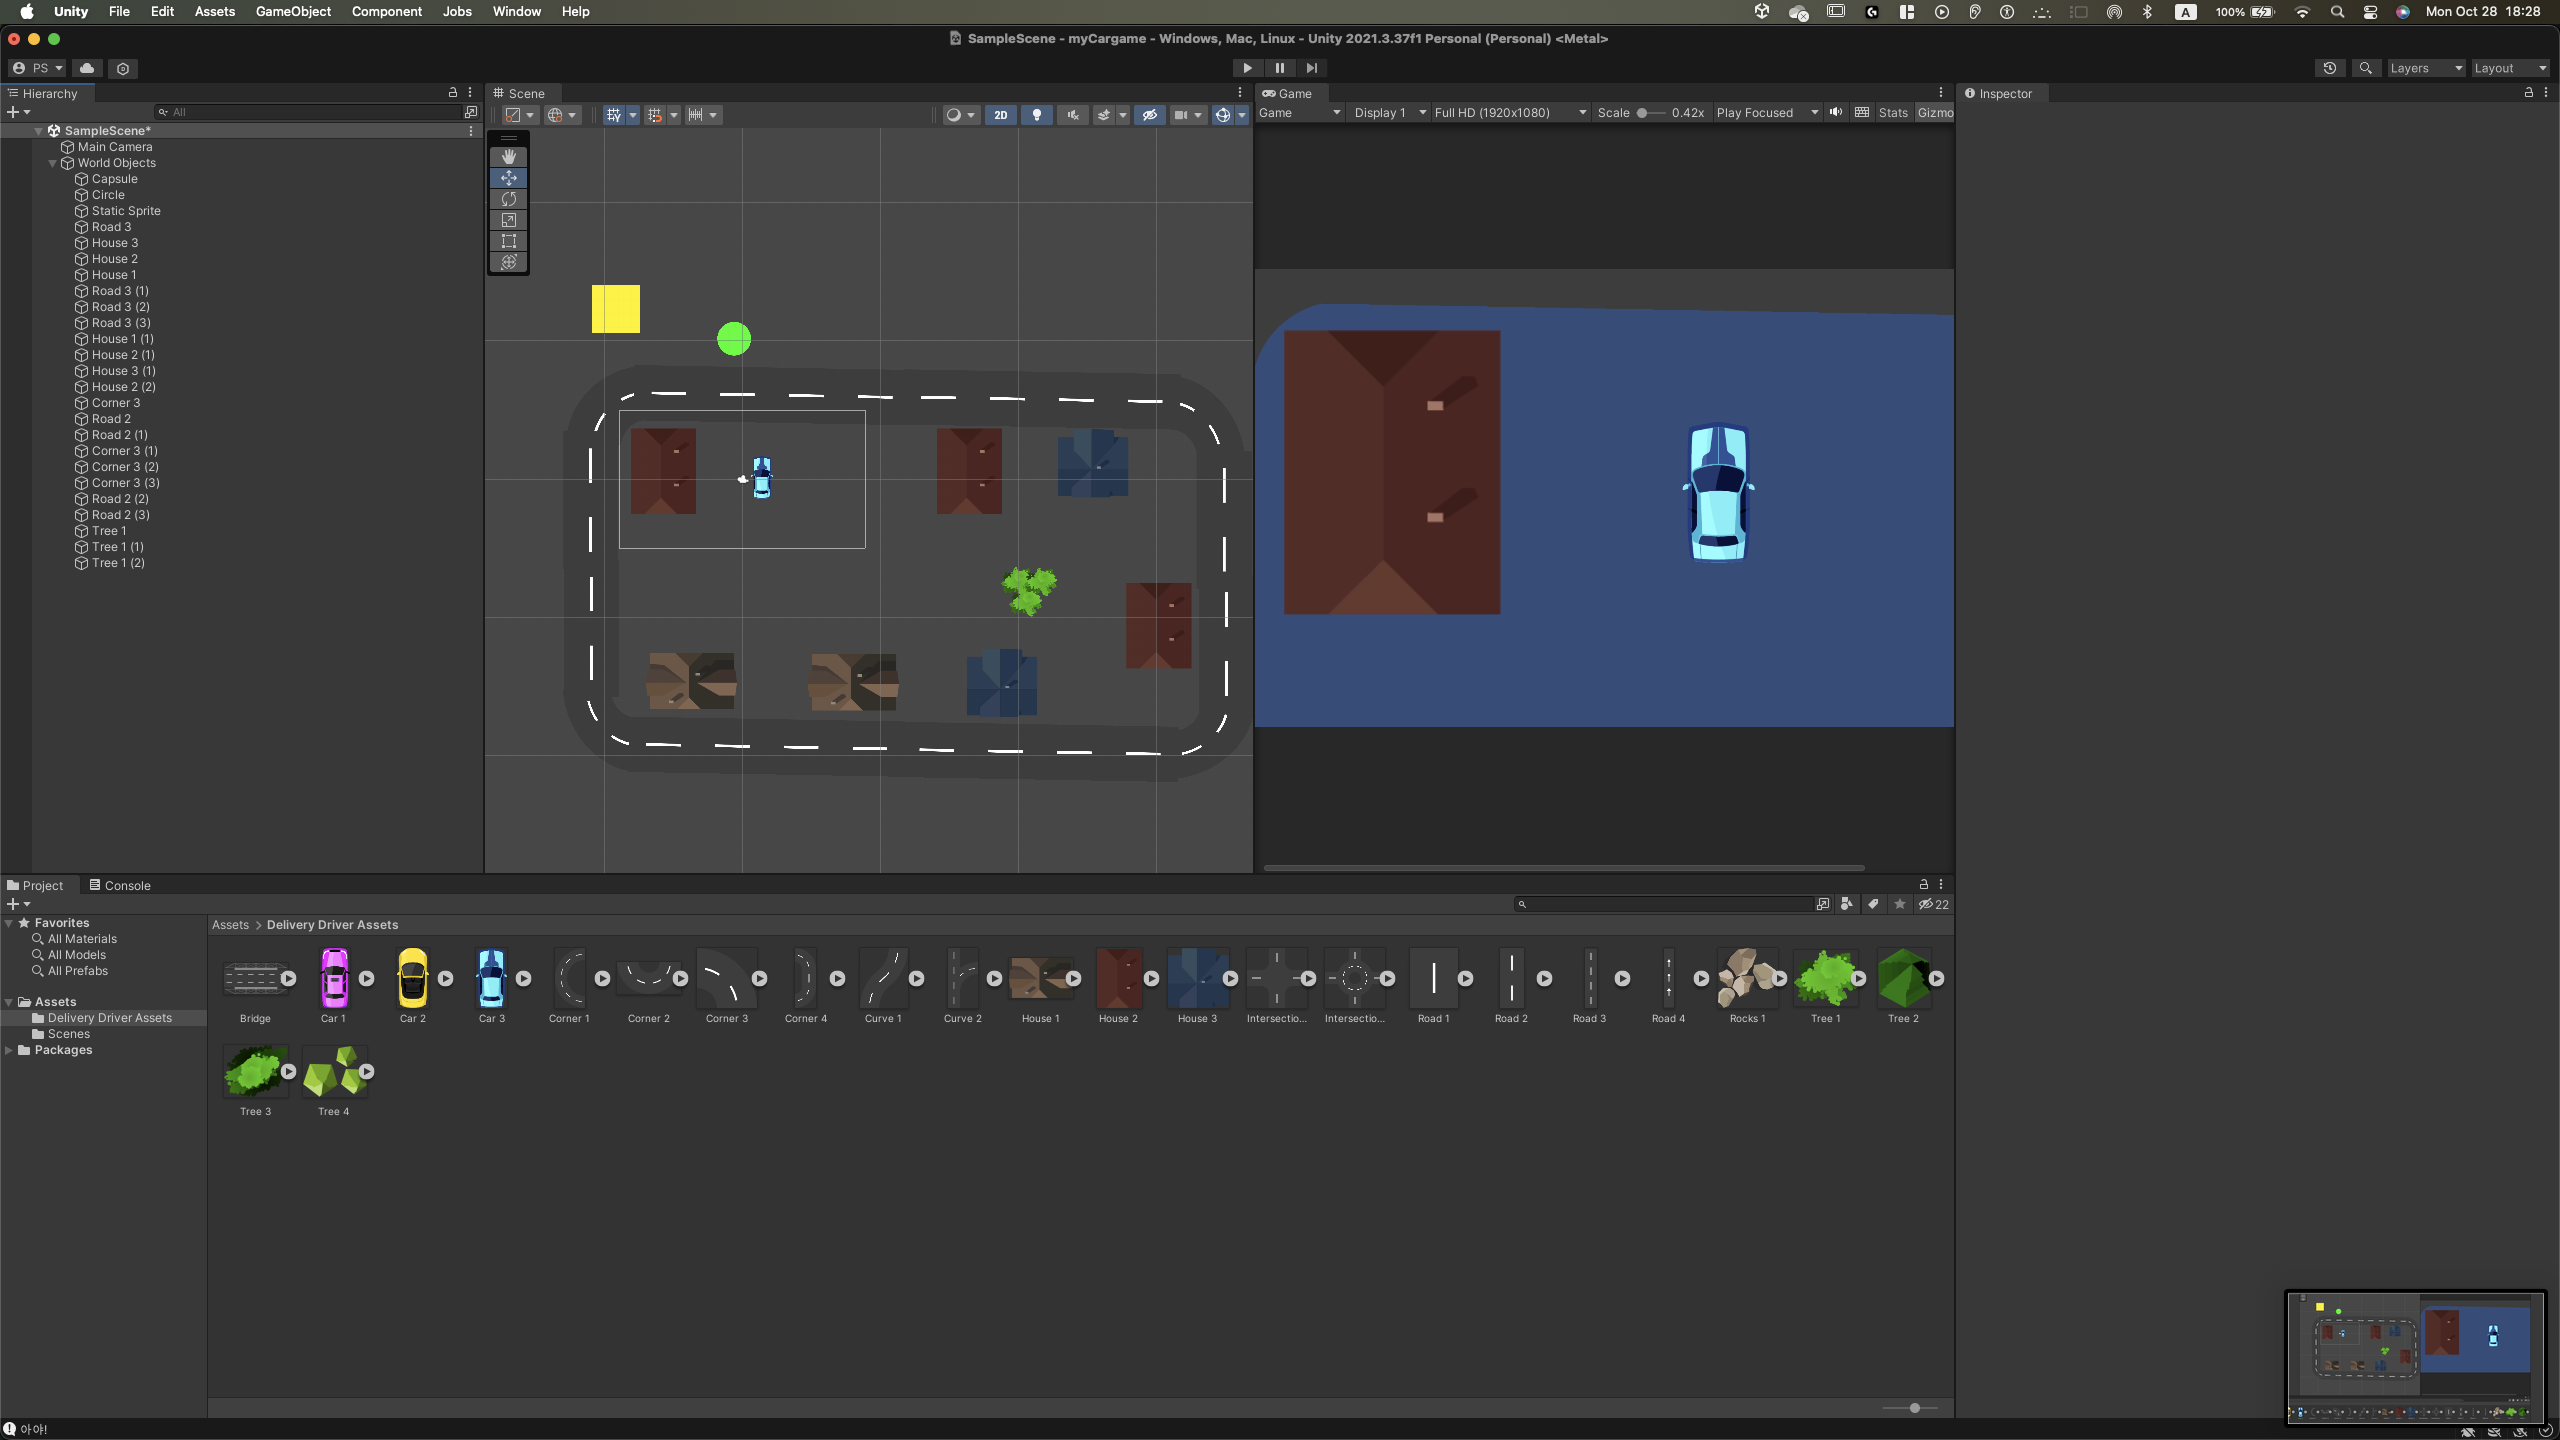Toggle scene lighting bulb
The image size is (2560, 1440).
(x=1037, y=115)
